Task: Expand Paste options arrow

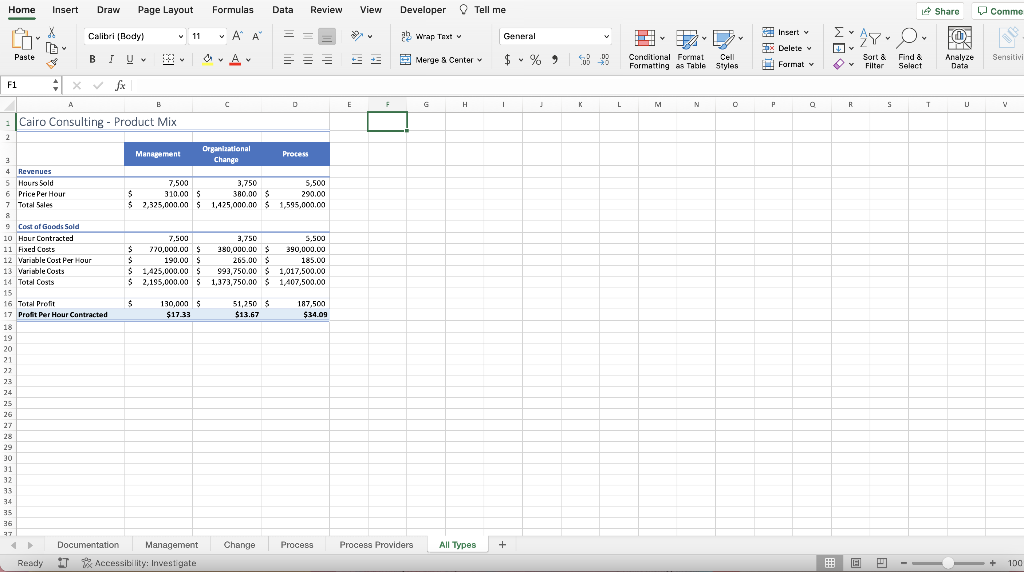Action: [x=38, y=38]
